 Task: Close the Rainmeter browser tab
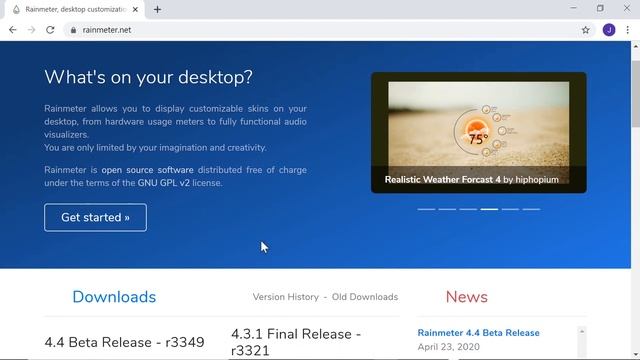pyautogui.click(x=136, y=9)
